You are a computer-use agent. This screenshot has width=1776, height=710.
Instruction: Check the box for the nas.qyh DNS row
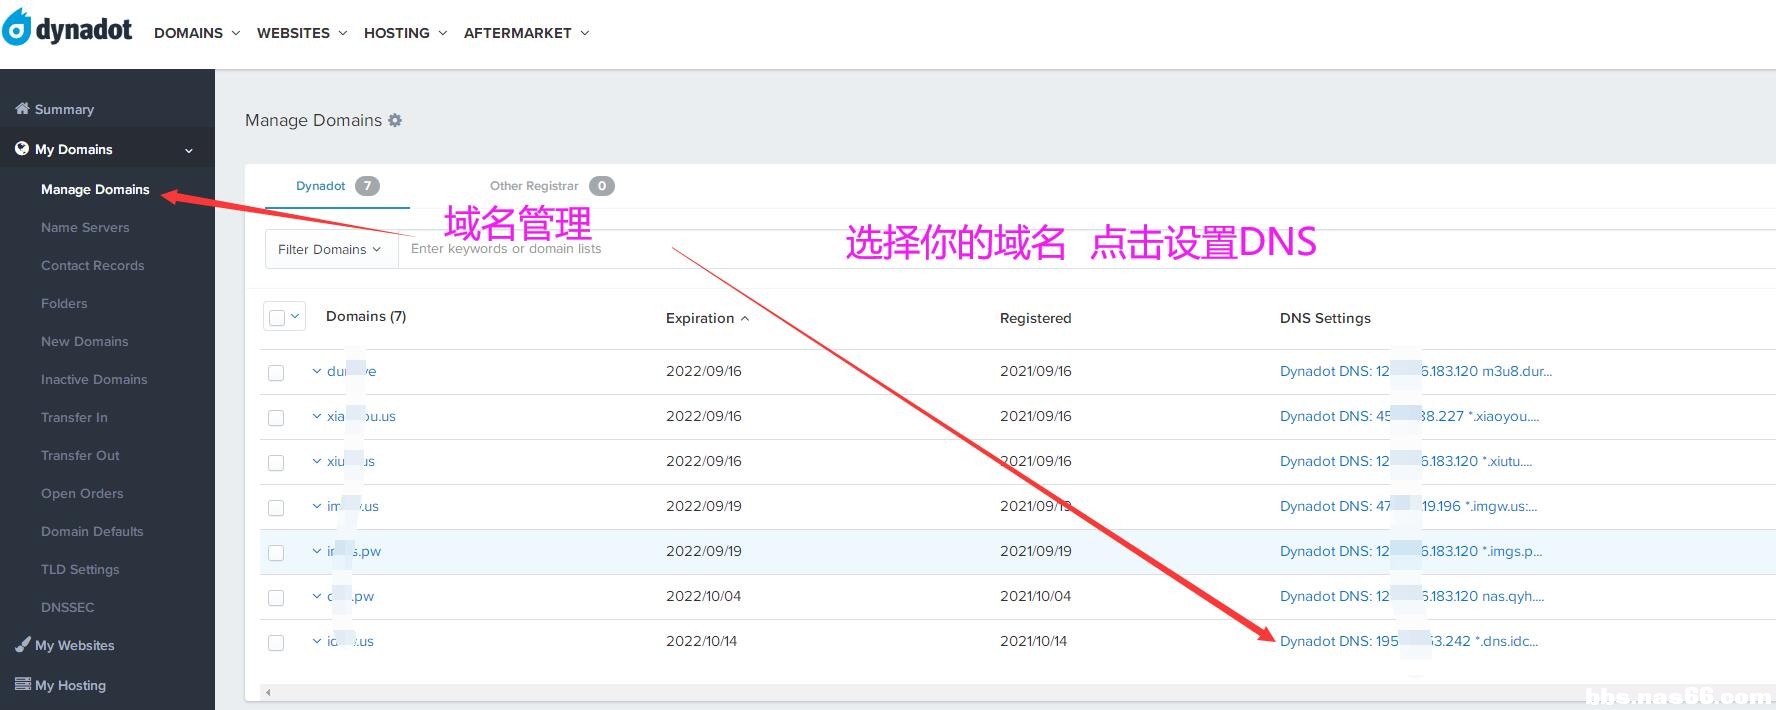[x=276, y=597]
